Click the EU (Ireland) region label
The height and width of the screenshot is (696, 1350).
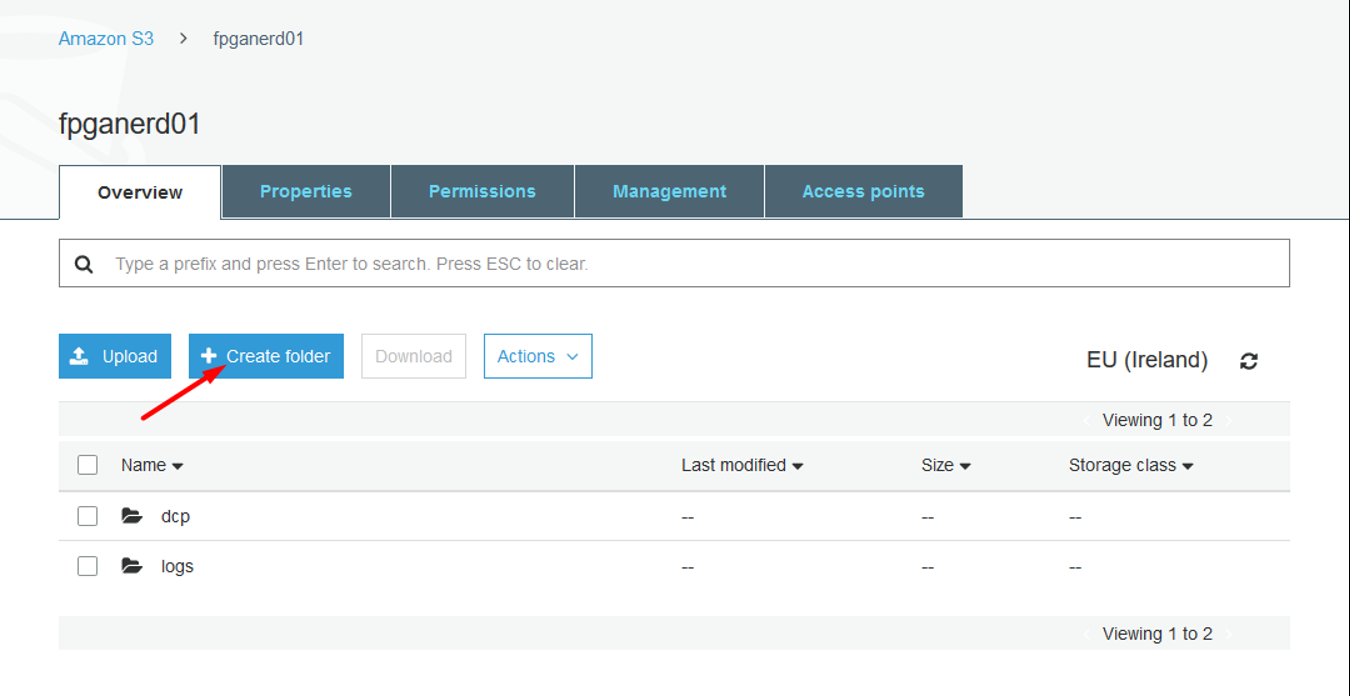pyautogui.click(x=1147, y=360)
